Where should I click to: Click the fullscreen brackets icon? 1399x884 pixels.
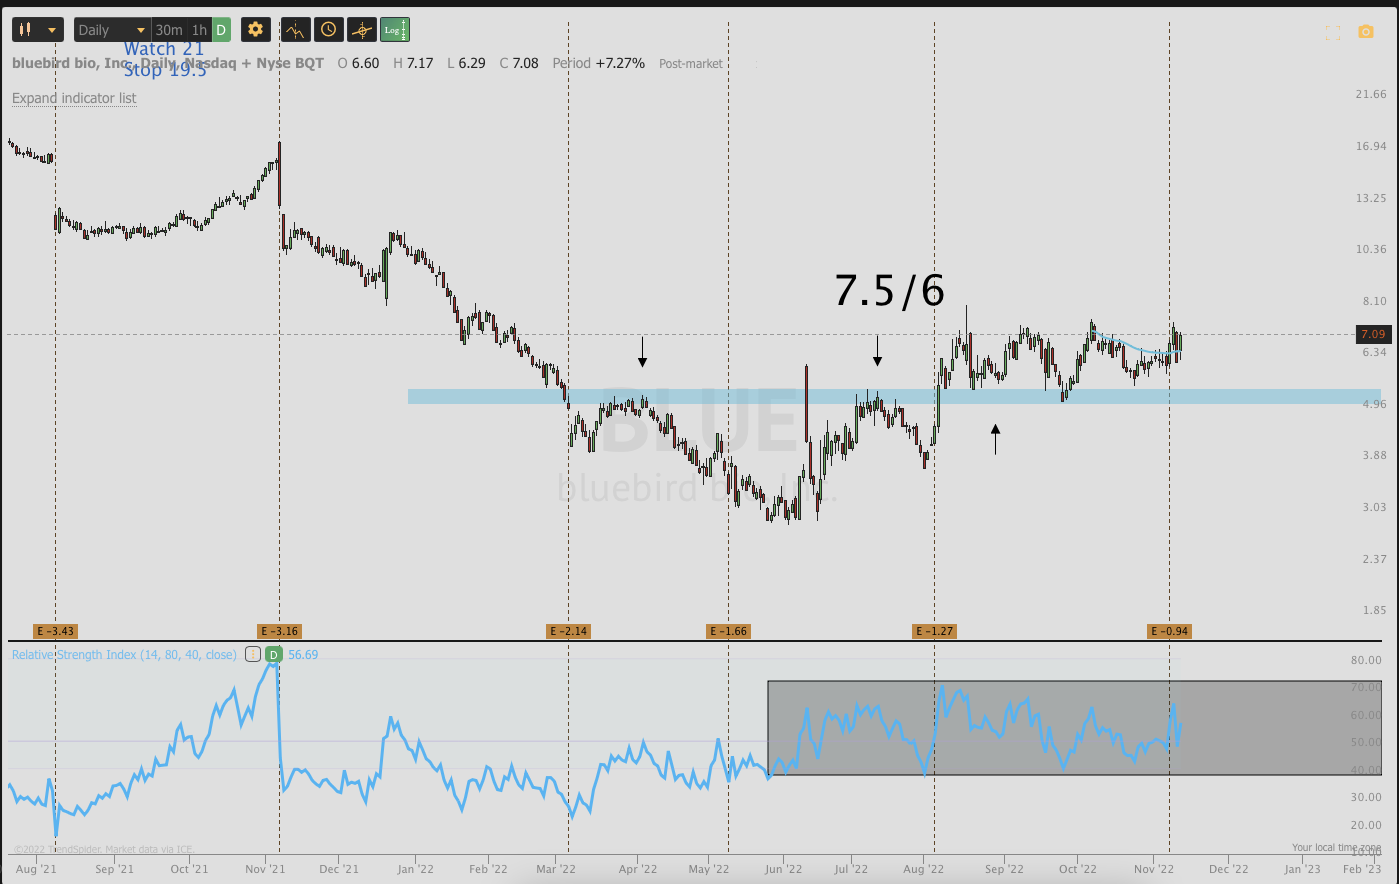pyautogui.click(x=1332, y=32)
